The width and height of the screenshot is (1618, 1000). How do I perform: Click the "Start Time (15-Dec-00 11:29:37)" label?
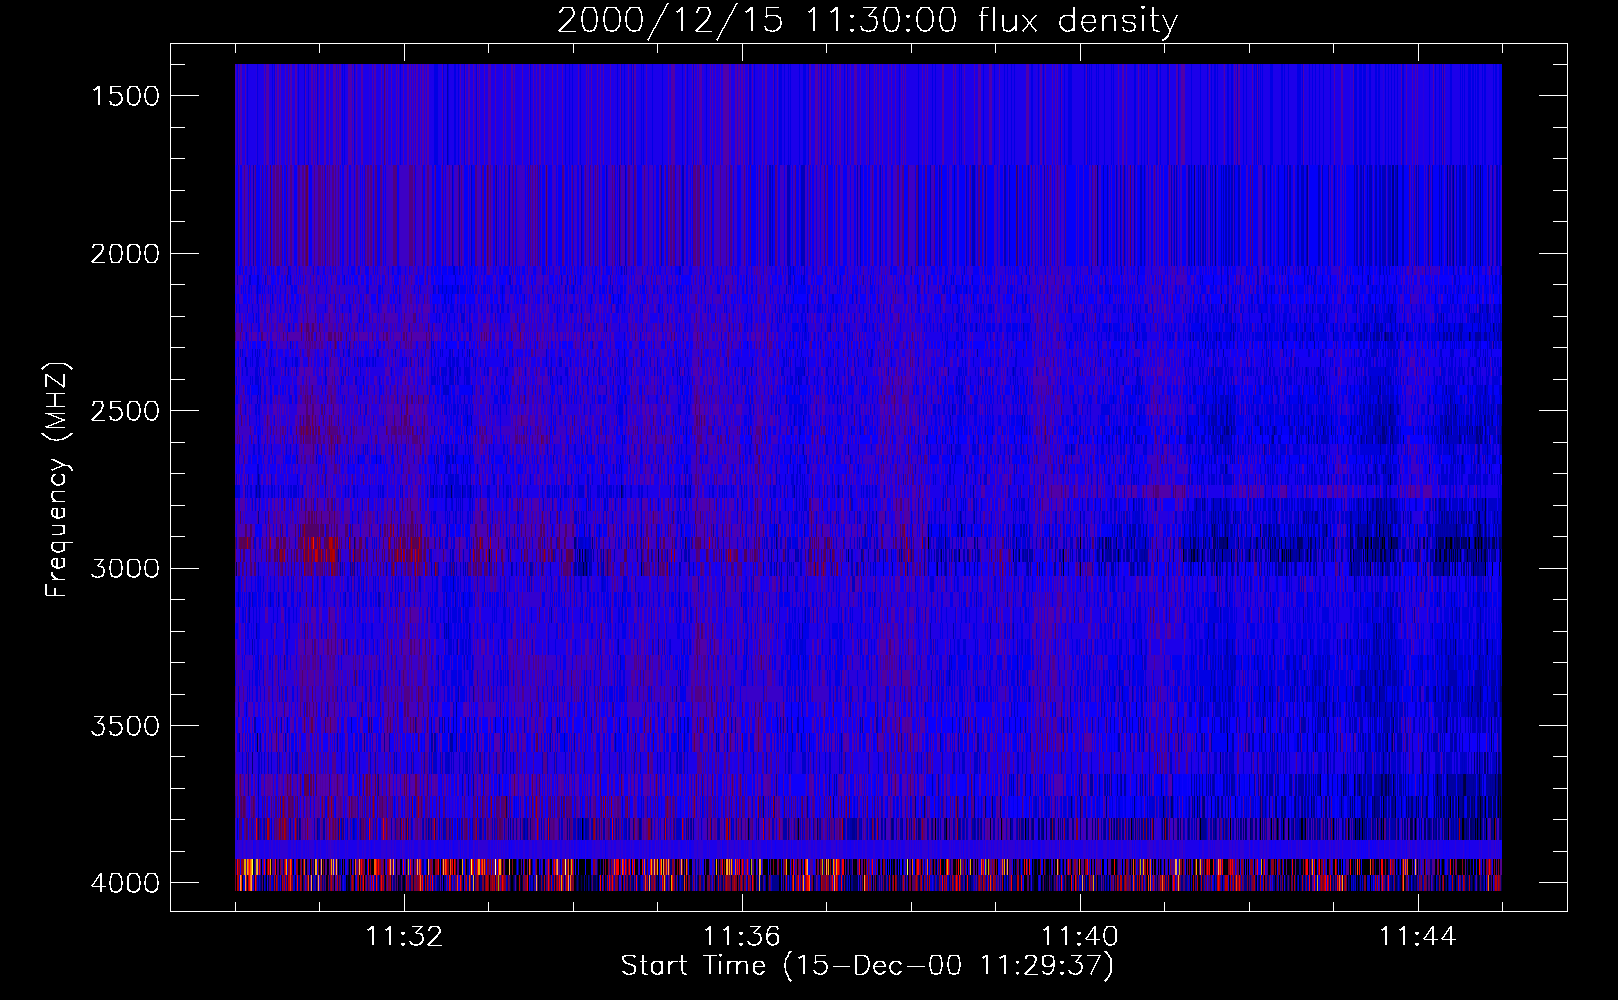pos(867,966)
